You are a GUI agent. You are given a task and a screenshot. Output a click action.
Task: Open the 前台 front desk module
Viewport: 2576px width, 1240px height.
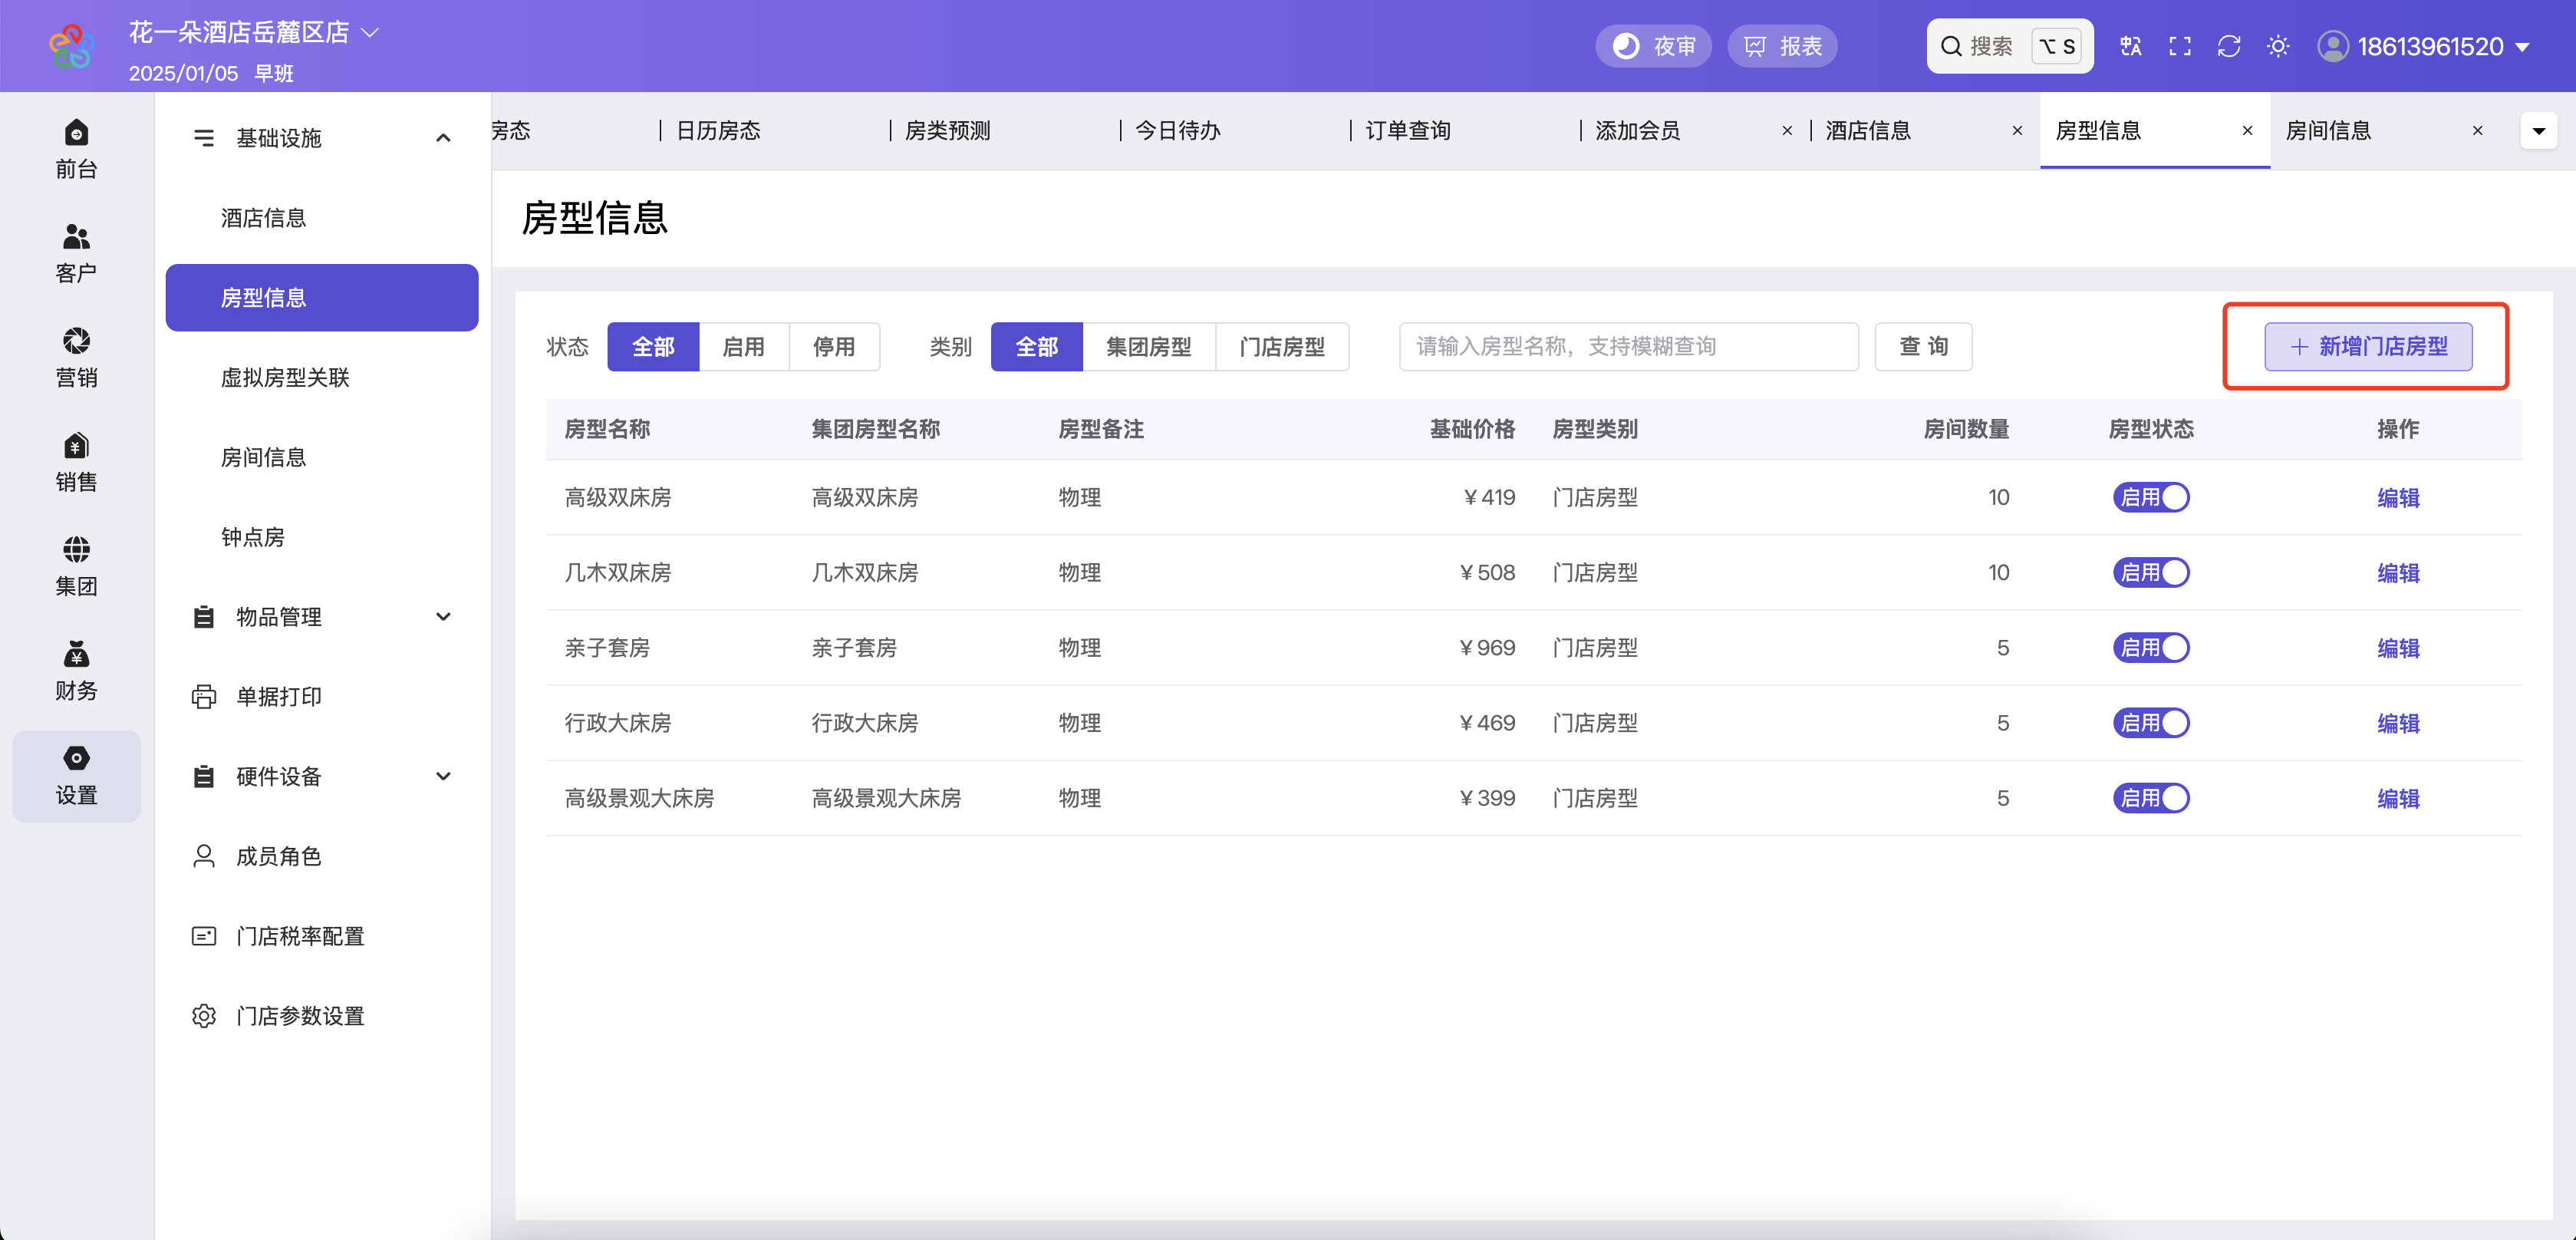coord(76,149)
